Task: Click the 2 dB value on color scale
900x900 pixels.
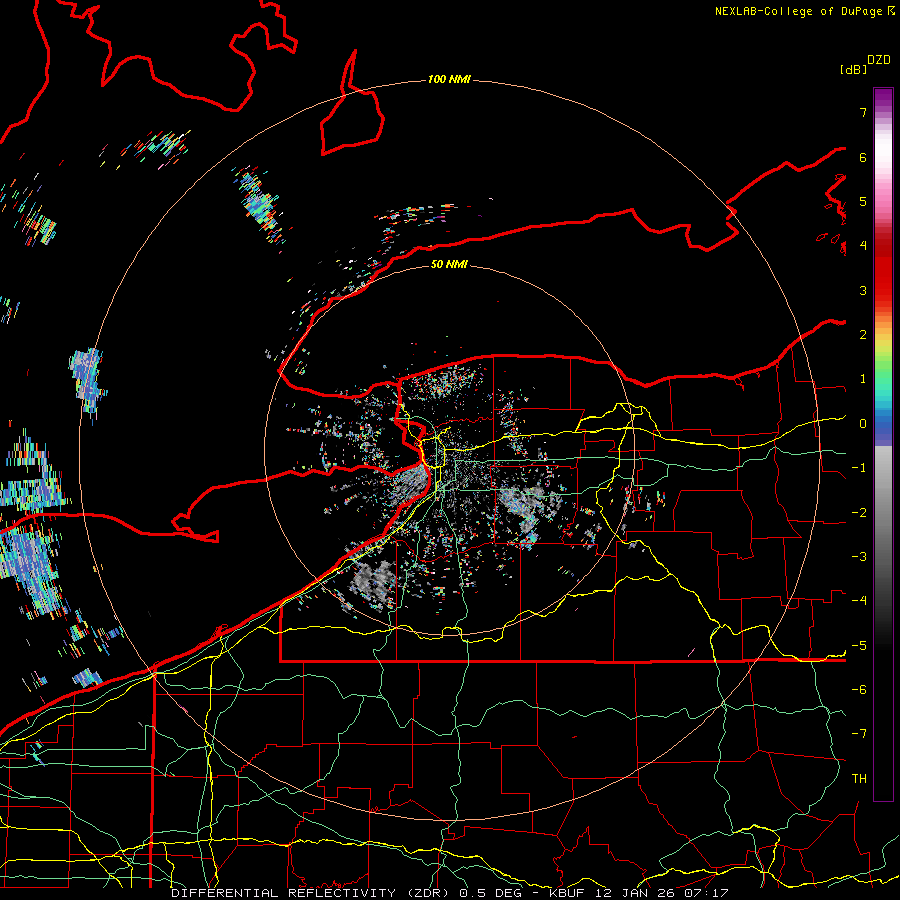Action: tap(863, 335)
